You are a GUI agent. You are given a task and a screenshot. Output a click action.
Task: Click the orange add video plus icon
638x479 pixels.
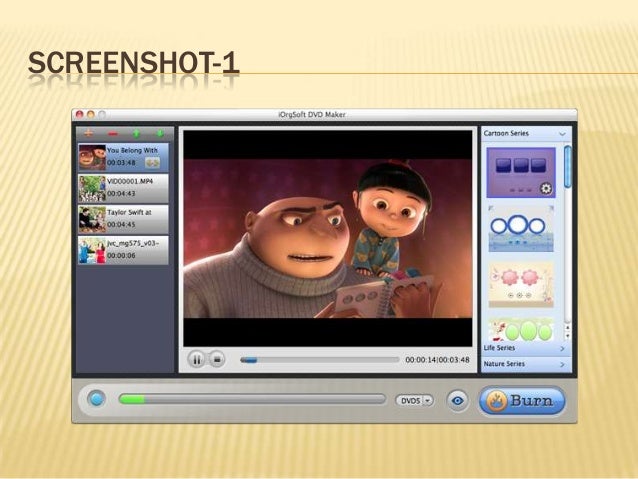89,133
